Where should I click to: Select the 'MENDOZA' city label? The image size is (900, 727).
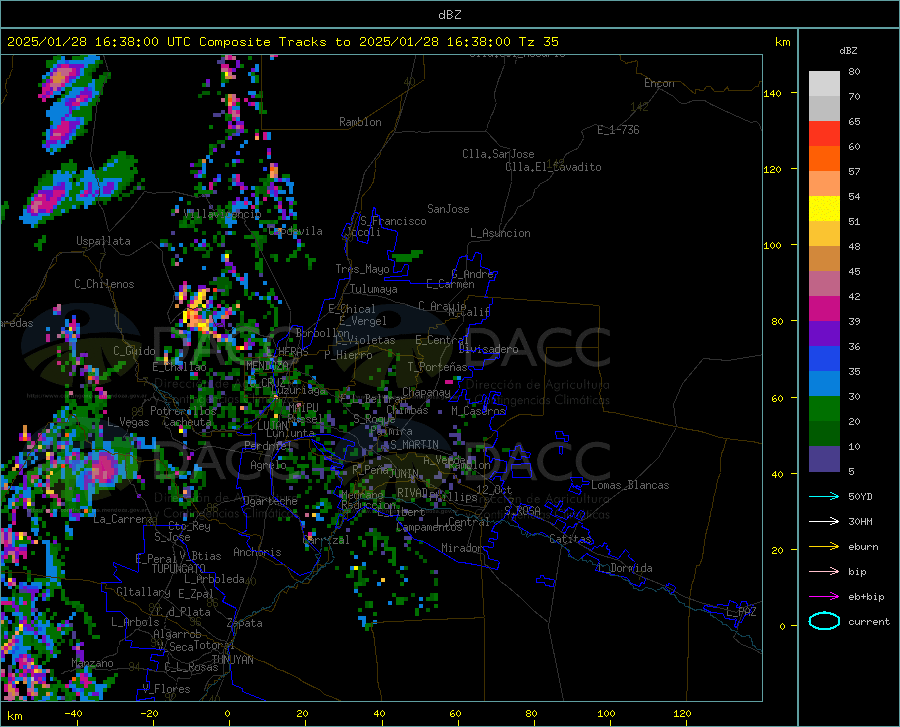[x=267, y=365]
